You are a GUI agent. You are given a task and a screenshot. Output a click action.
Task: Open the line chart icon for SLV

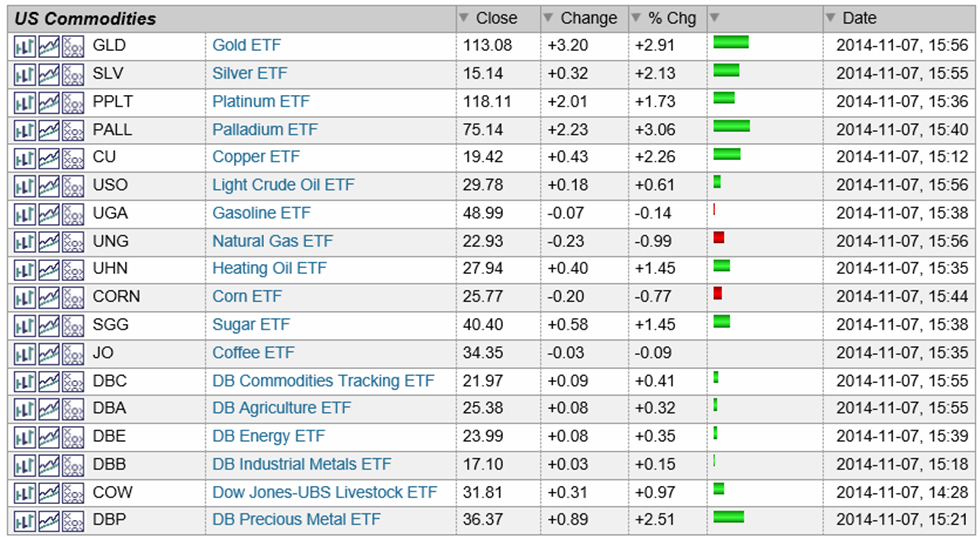pyautogui.click(x=49, y=74)
